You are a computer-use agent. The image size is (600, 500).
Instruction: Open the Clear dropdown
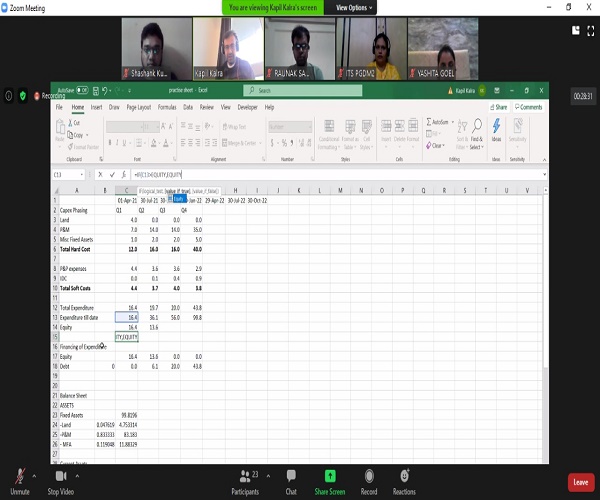point(435,146)
